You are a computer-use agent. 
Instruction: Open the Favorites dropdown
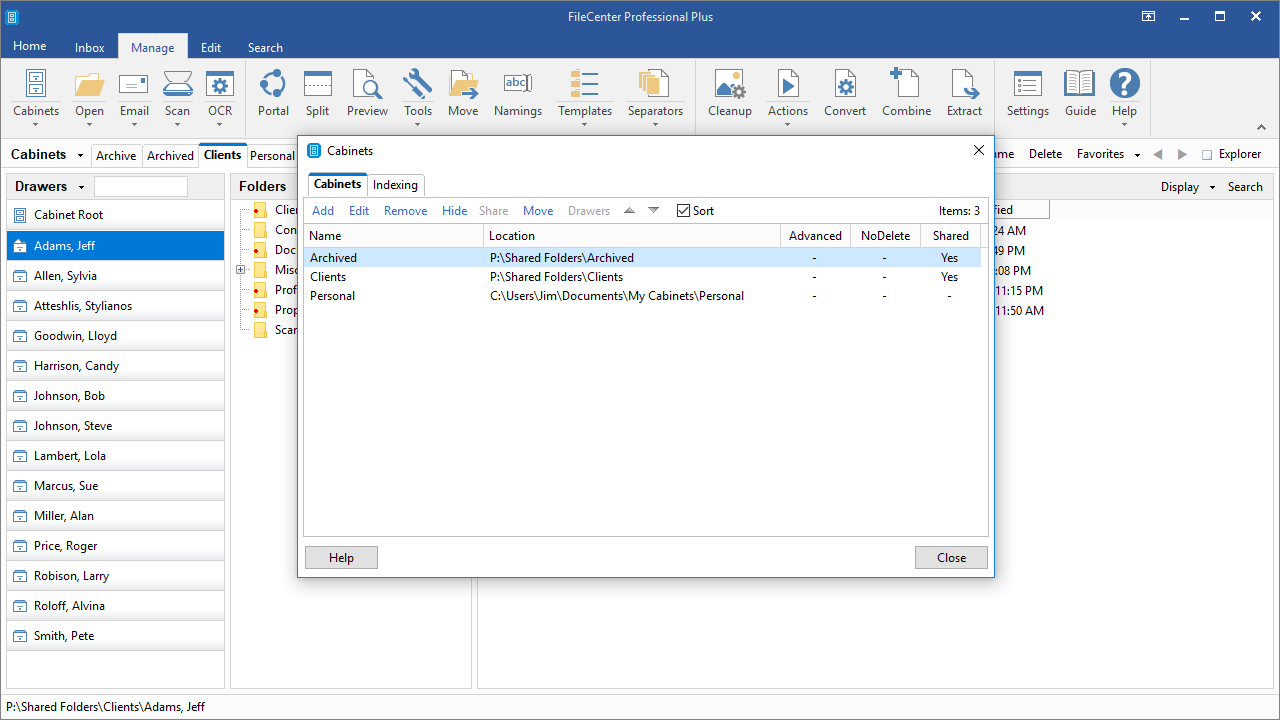click(x=1108, y=154)
